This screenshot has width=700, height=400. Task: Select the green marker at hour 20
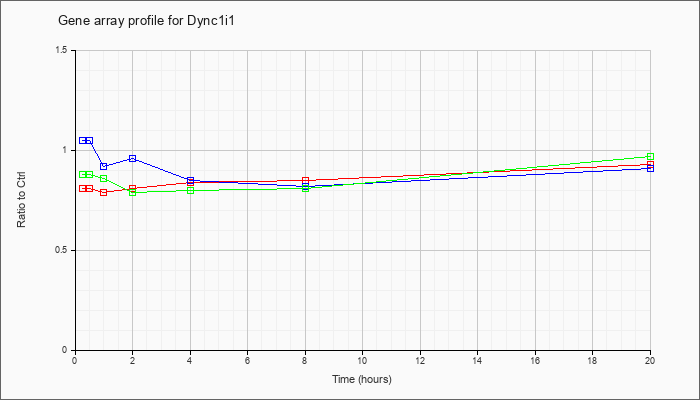pos(650,156)
